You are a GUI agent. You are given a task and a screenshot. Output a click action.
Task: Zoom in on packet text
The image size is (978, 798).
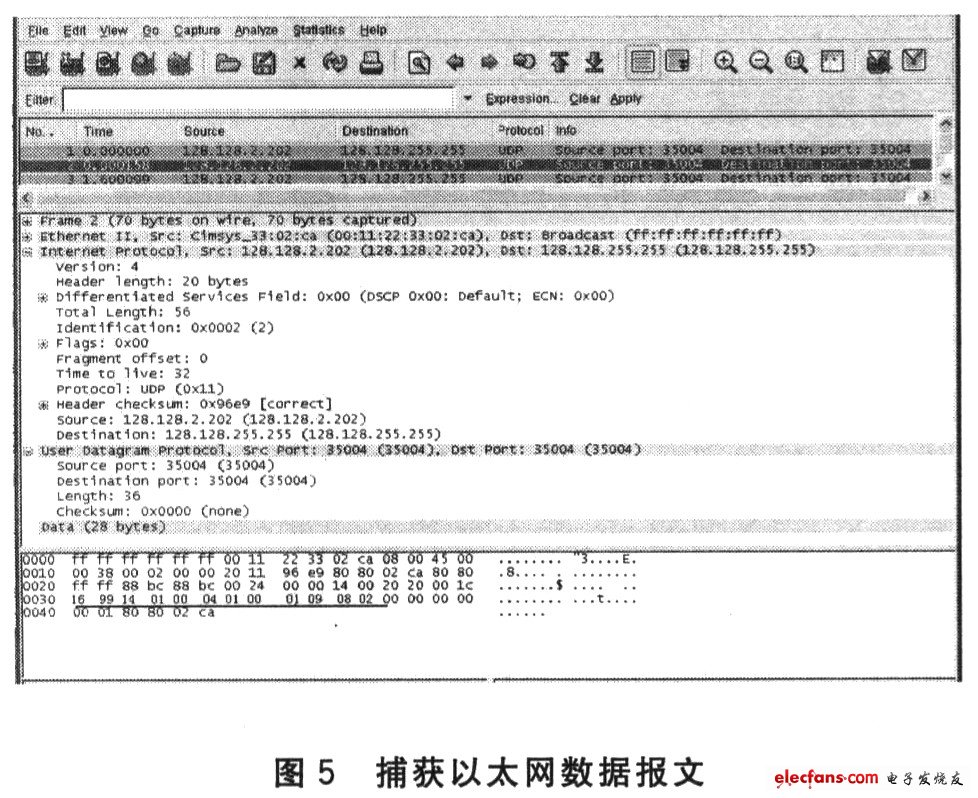pyautogui.click(x=726, y=64)
